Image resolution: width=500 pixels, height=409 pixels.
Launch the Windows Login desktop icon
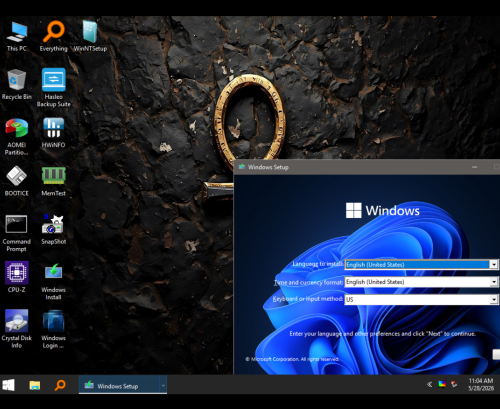pos(53,328)
